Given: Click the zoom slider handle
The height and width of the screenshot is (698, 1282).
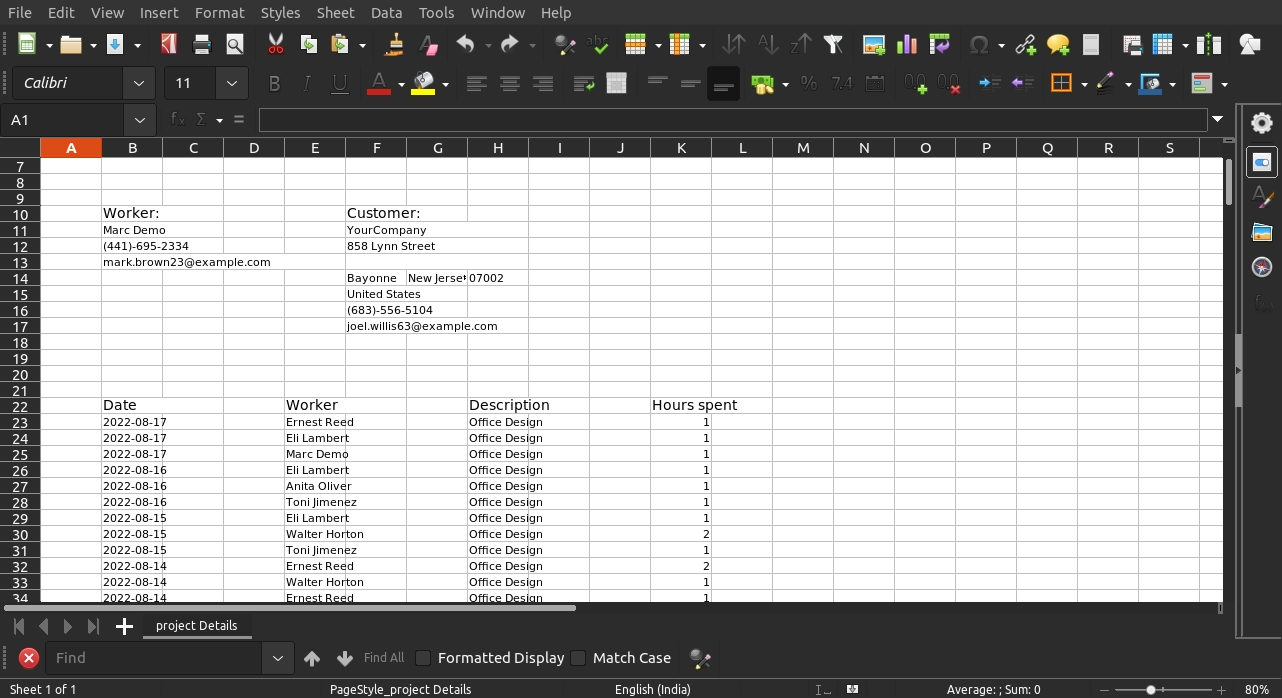Looking at the screenshot, I should coord(1151,689).
